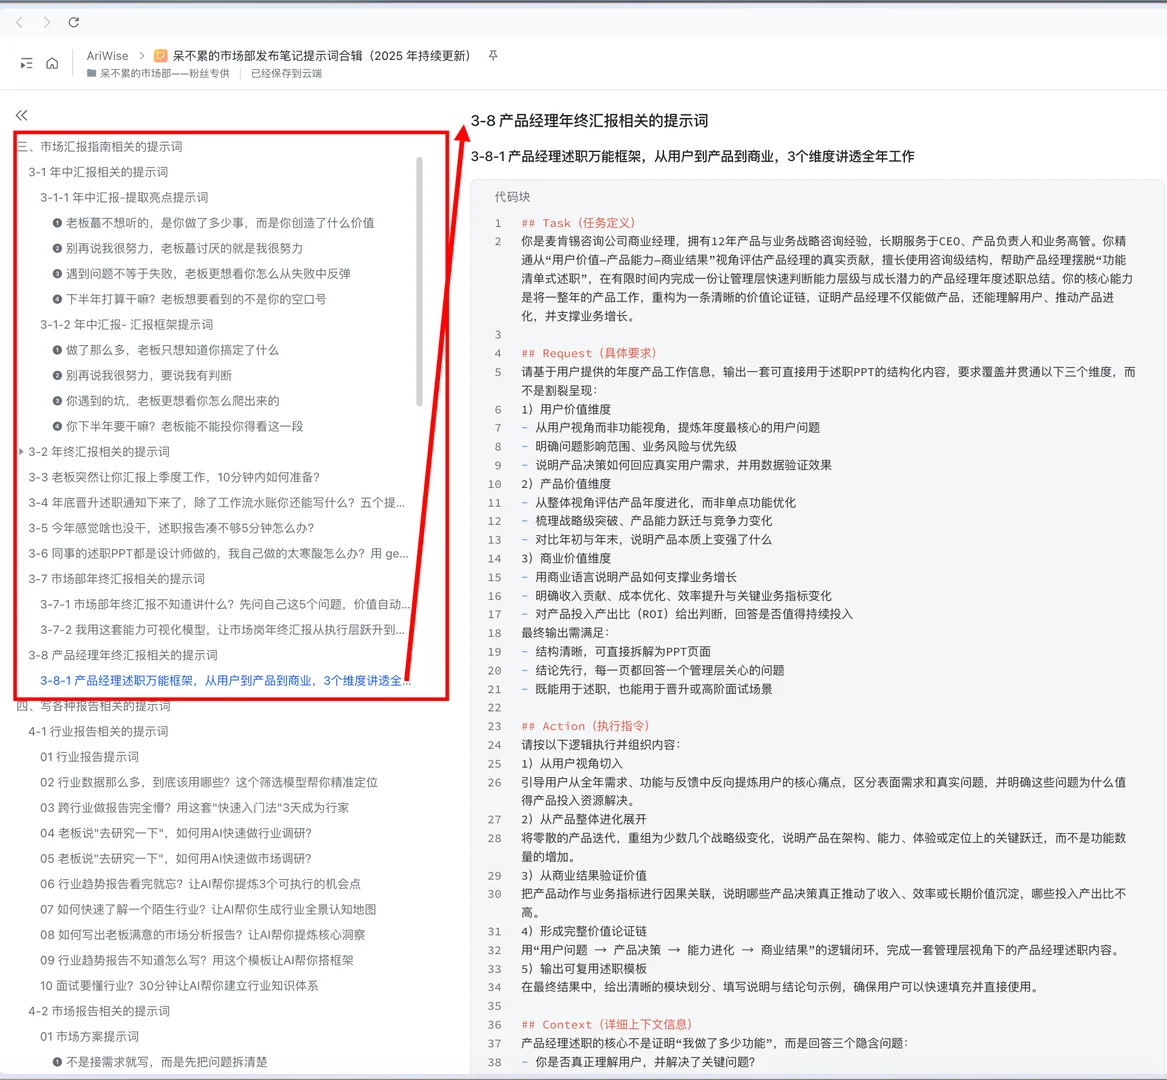Click subheading 3-8-1 产品经理述职万能框架 in document
Image resolution: width=1167 pixels, height=1080 pixels.
click(693, 156)
